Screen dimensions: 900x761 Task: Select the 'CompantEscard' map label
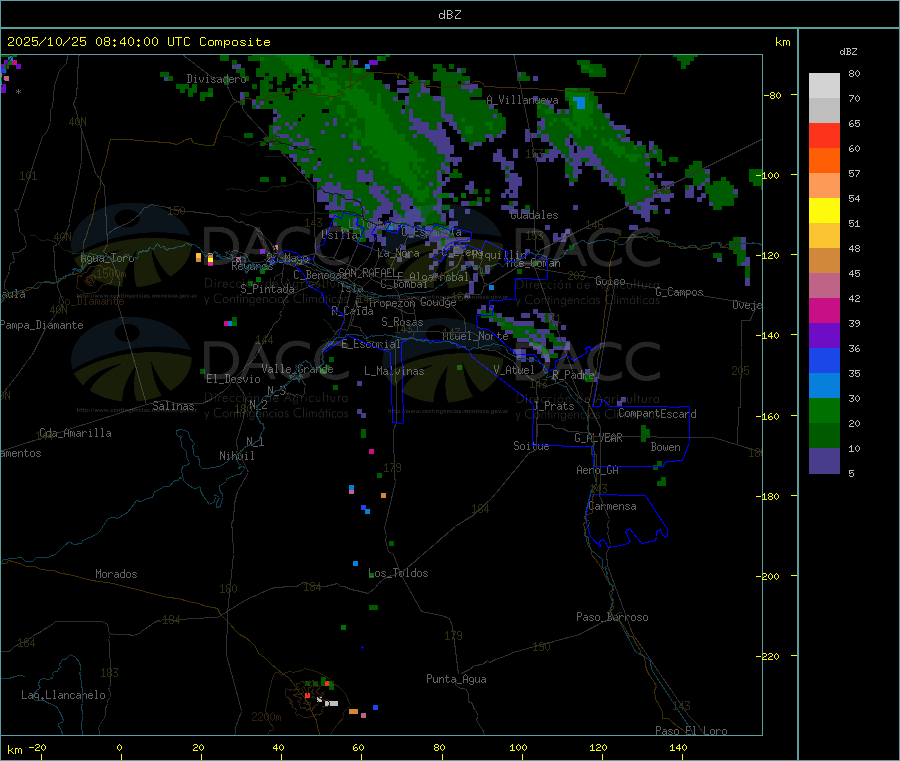(x=657, y=414)
